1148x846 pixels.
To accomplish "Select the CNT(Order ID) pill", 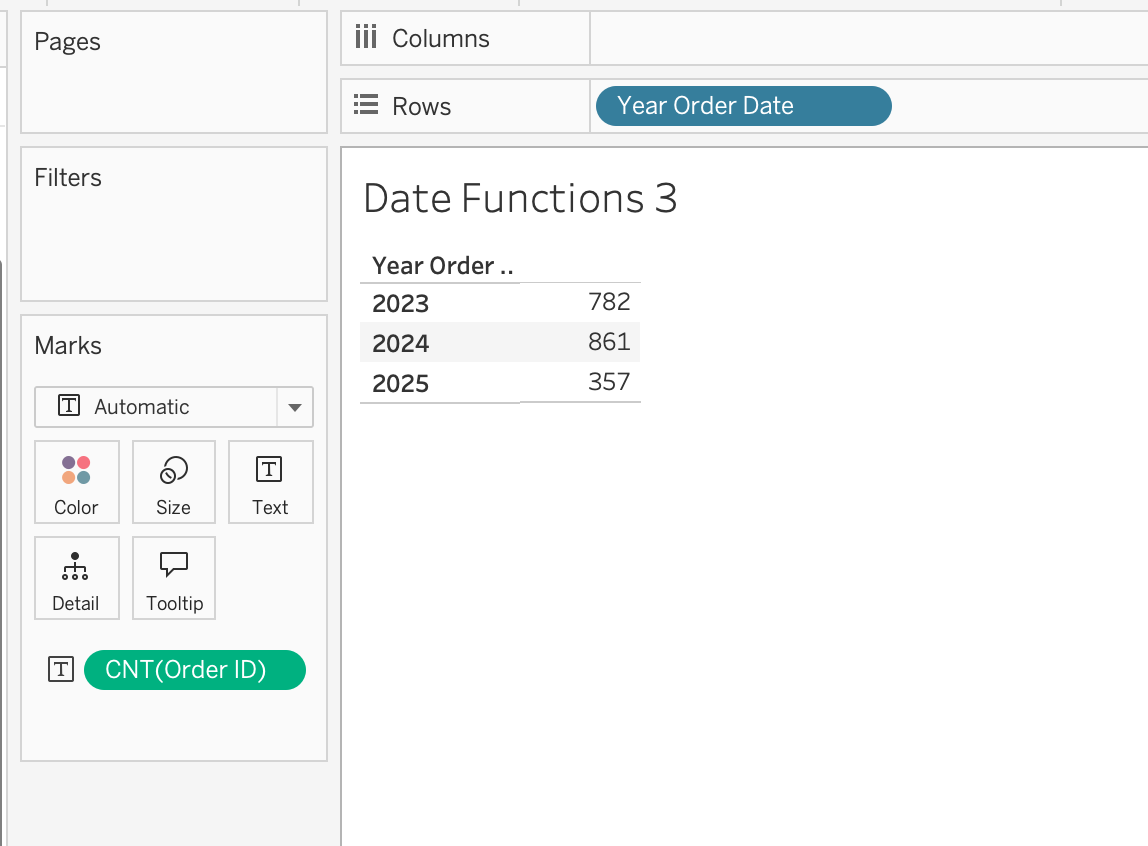I will (x=194, y=670).
